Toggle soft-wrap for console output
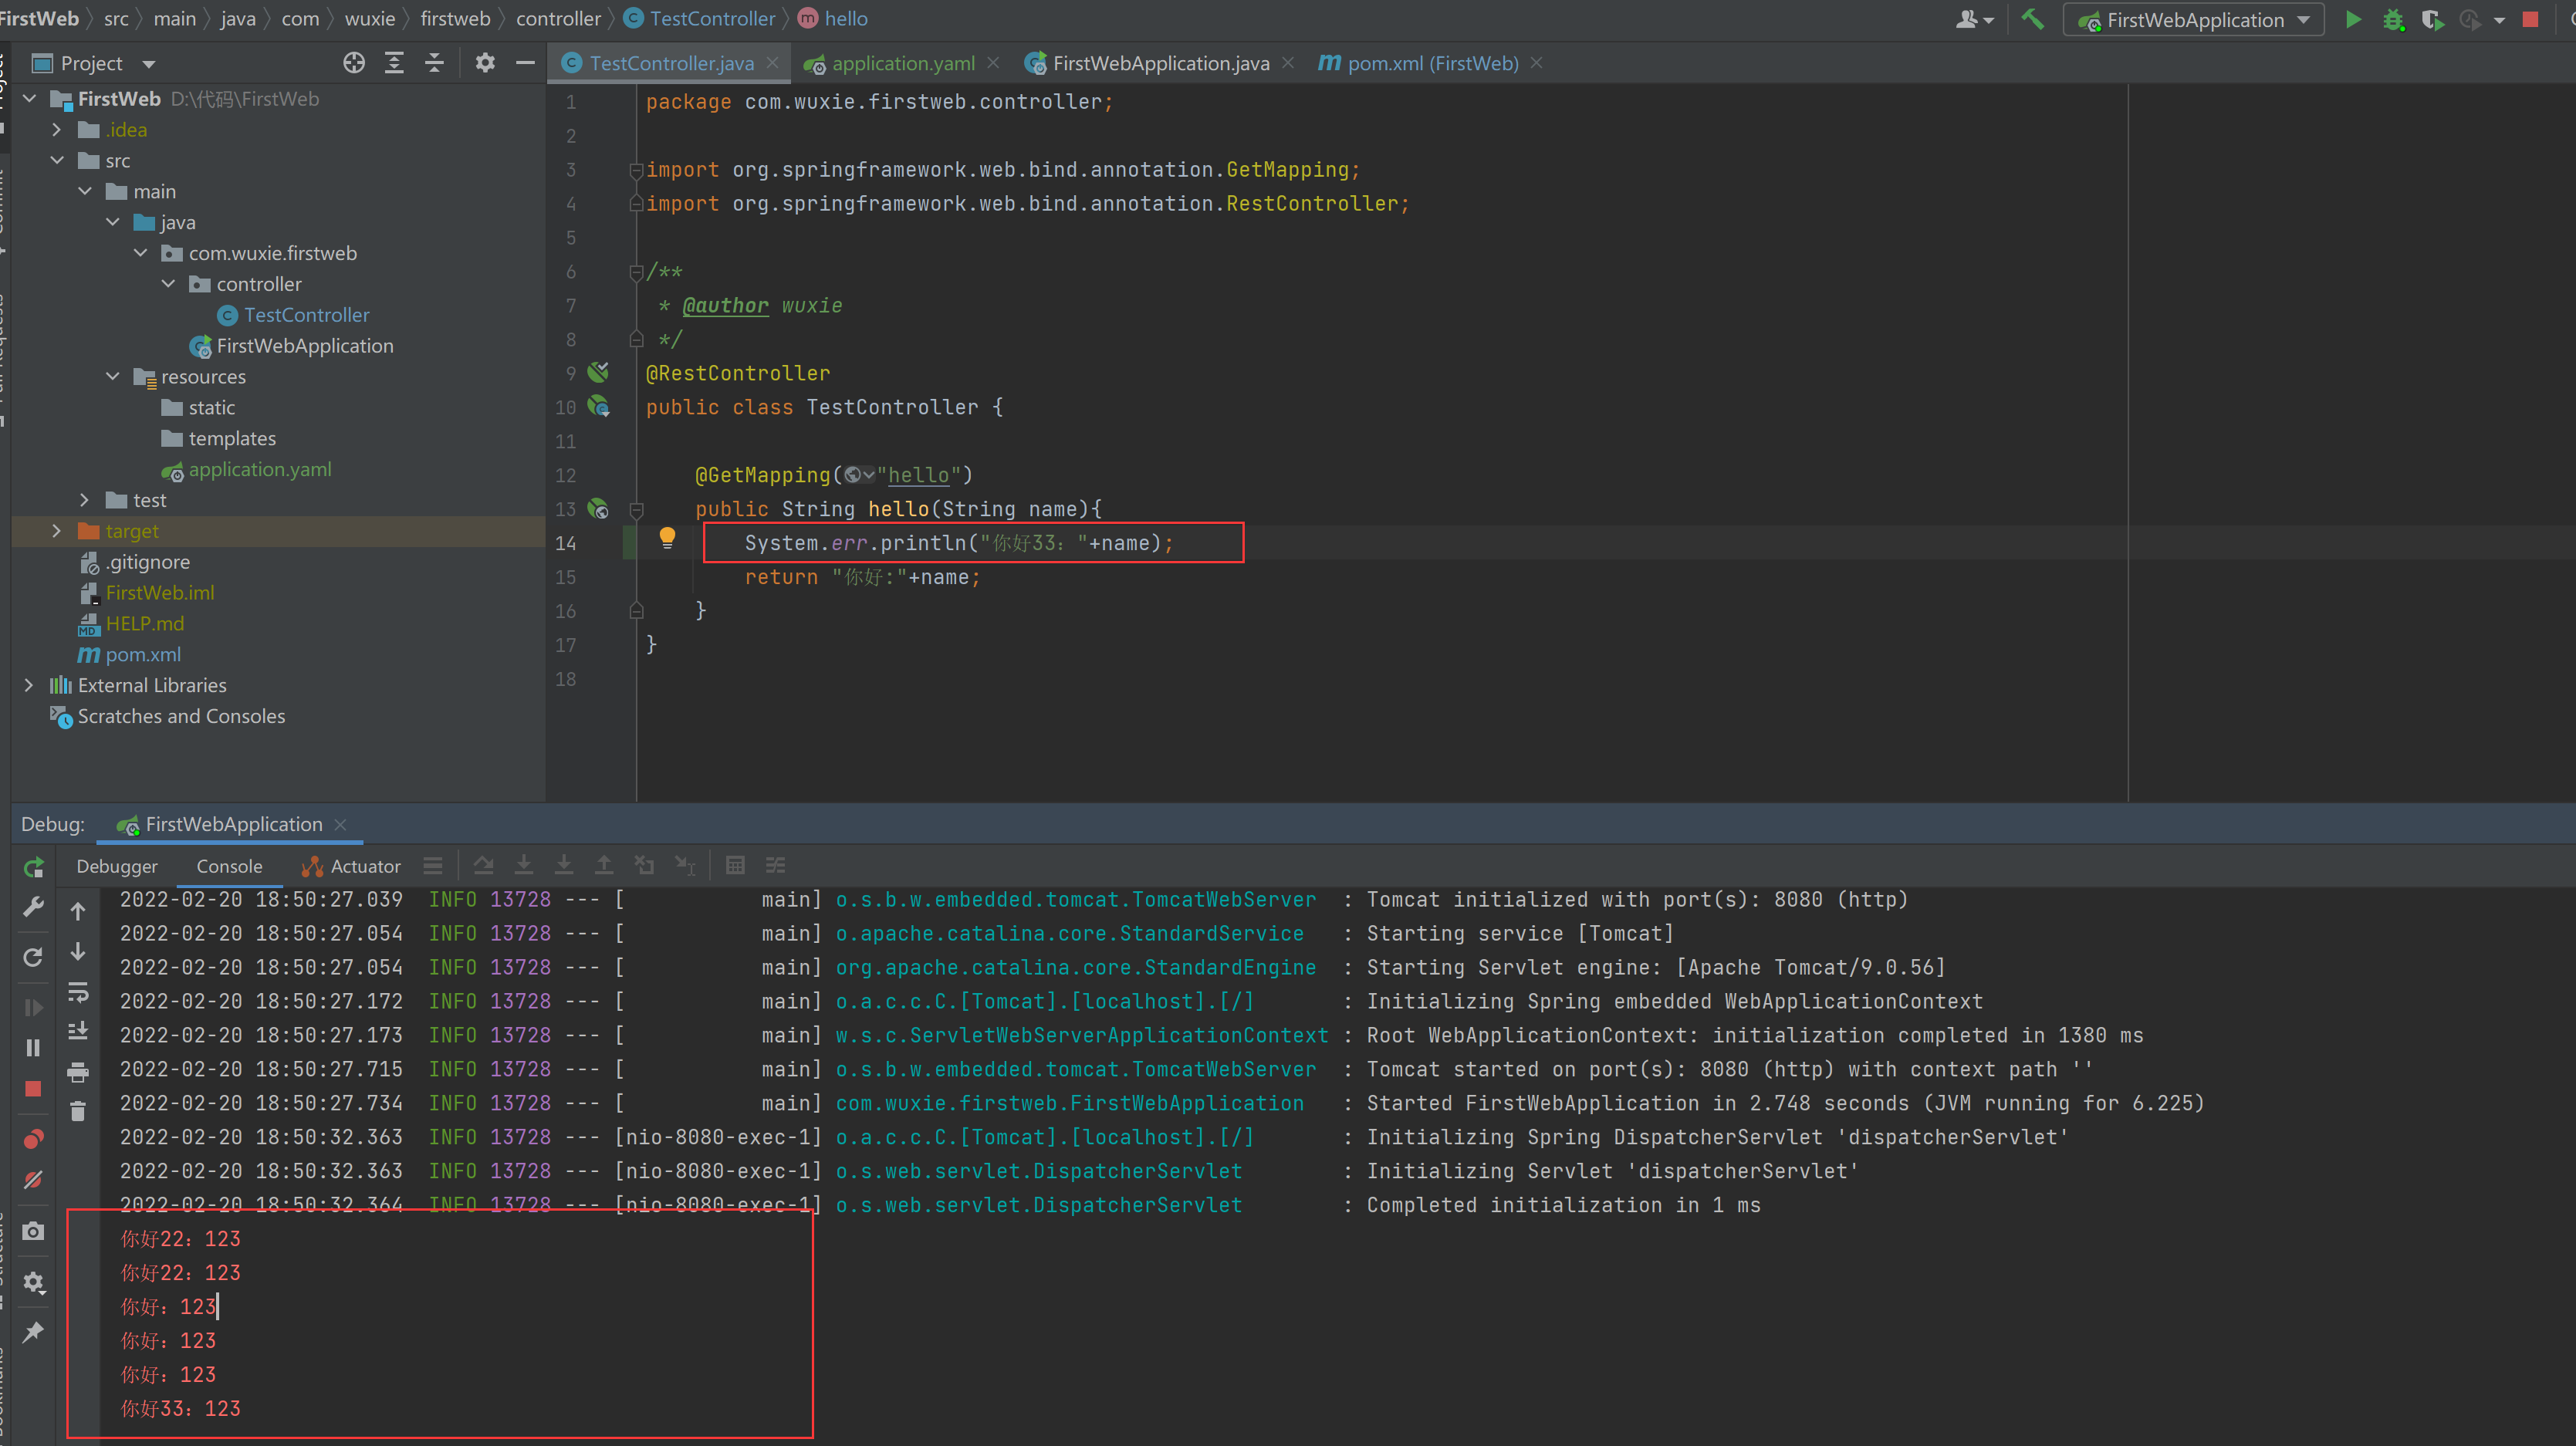 coord(78,992)
